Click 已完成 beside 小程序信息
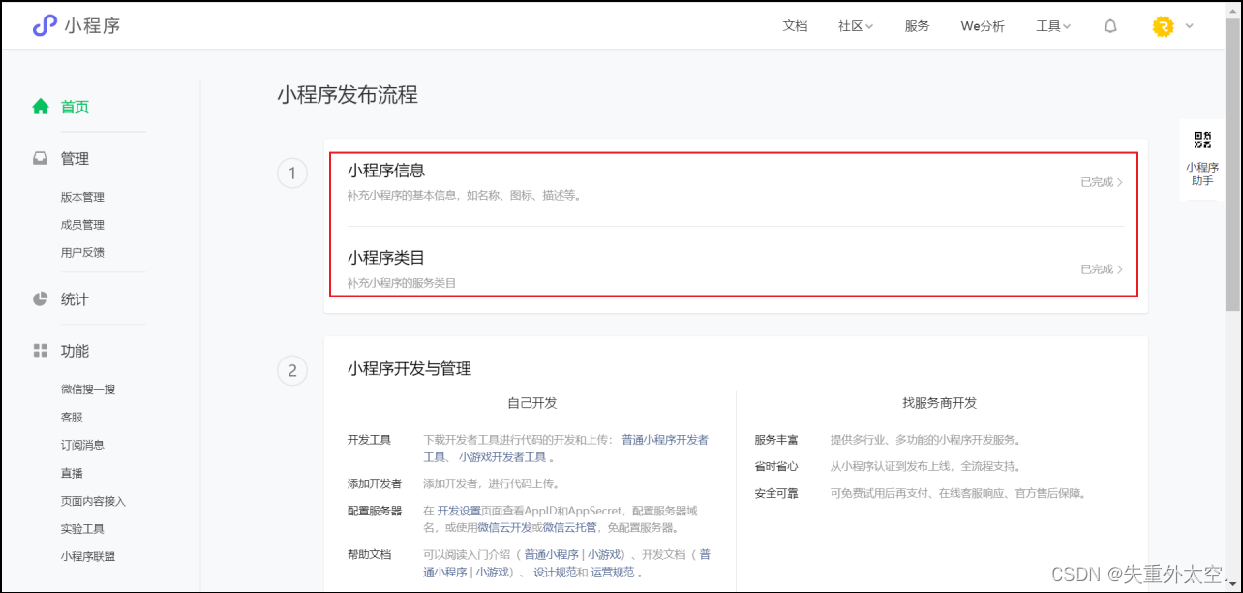1243x593 pixels. click(1099, 184)
